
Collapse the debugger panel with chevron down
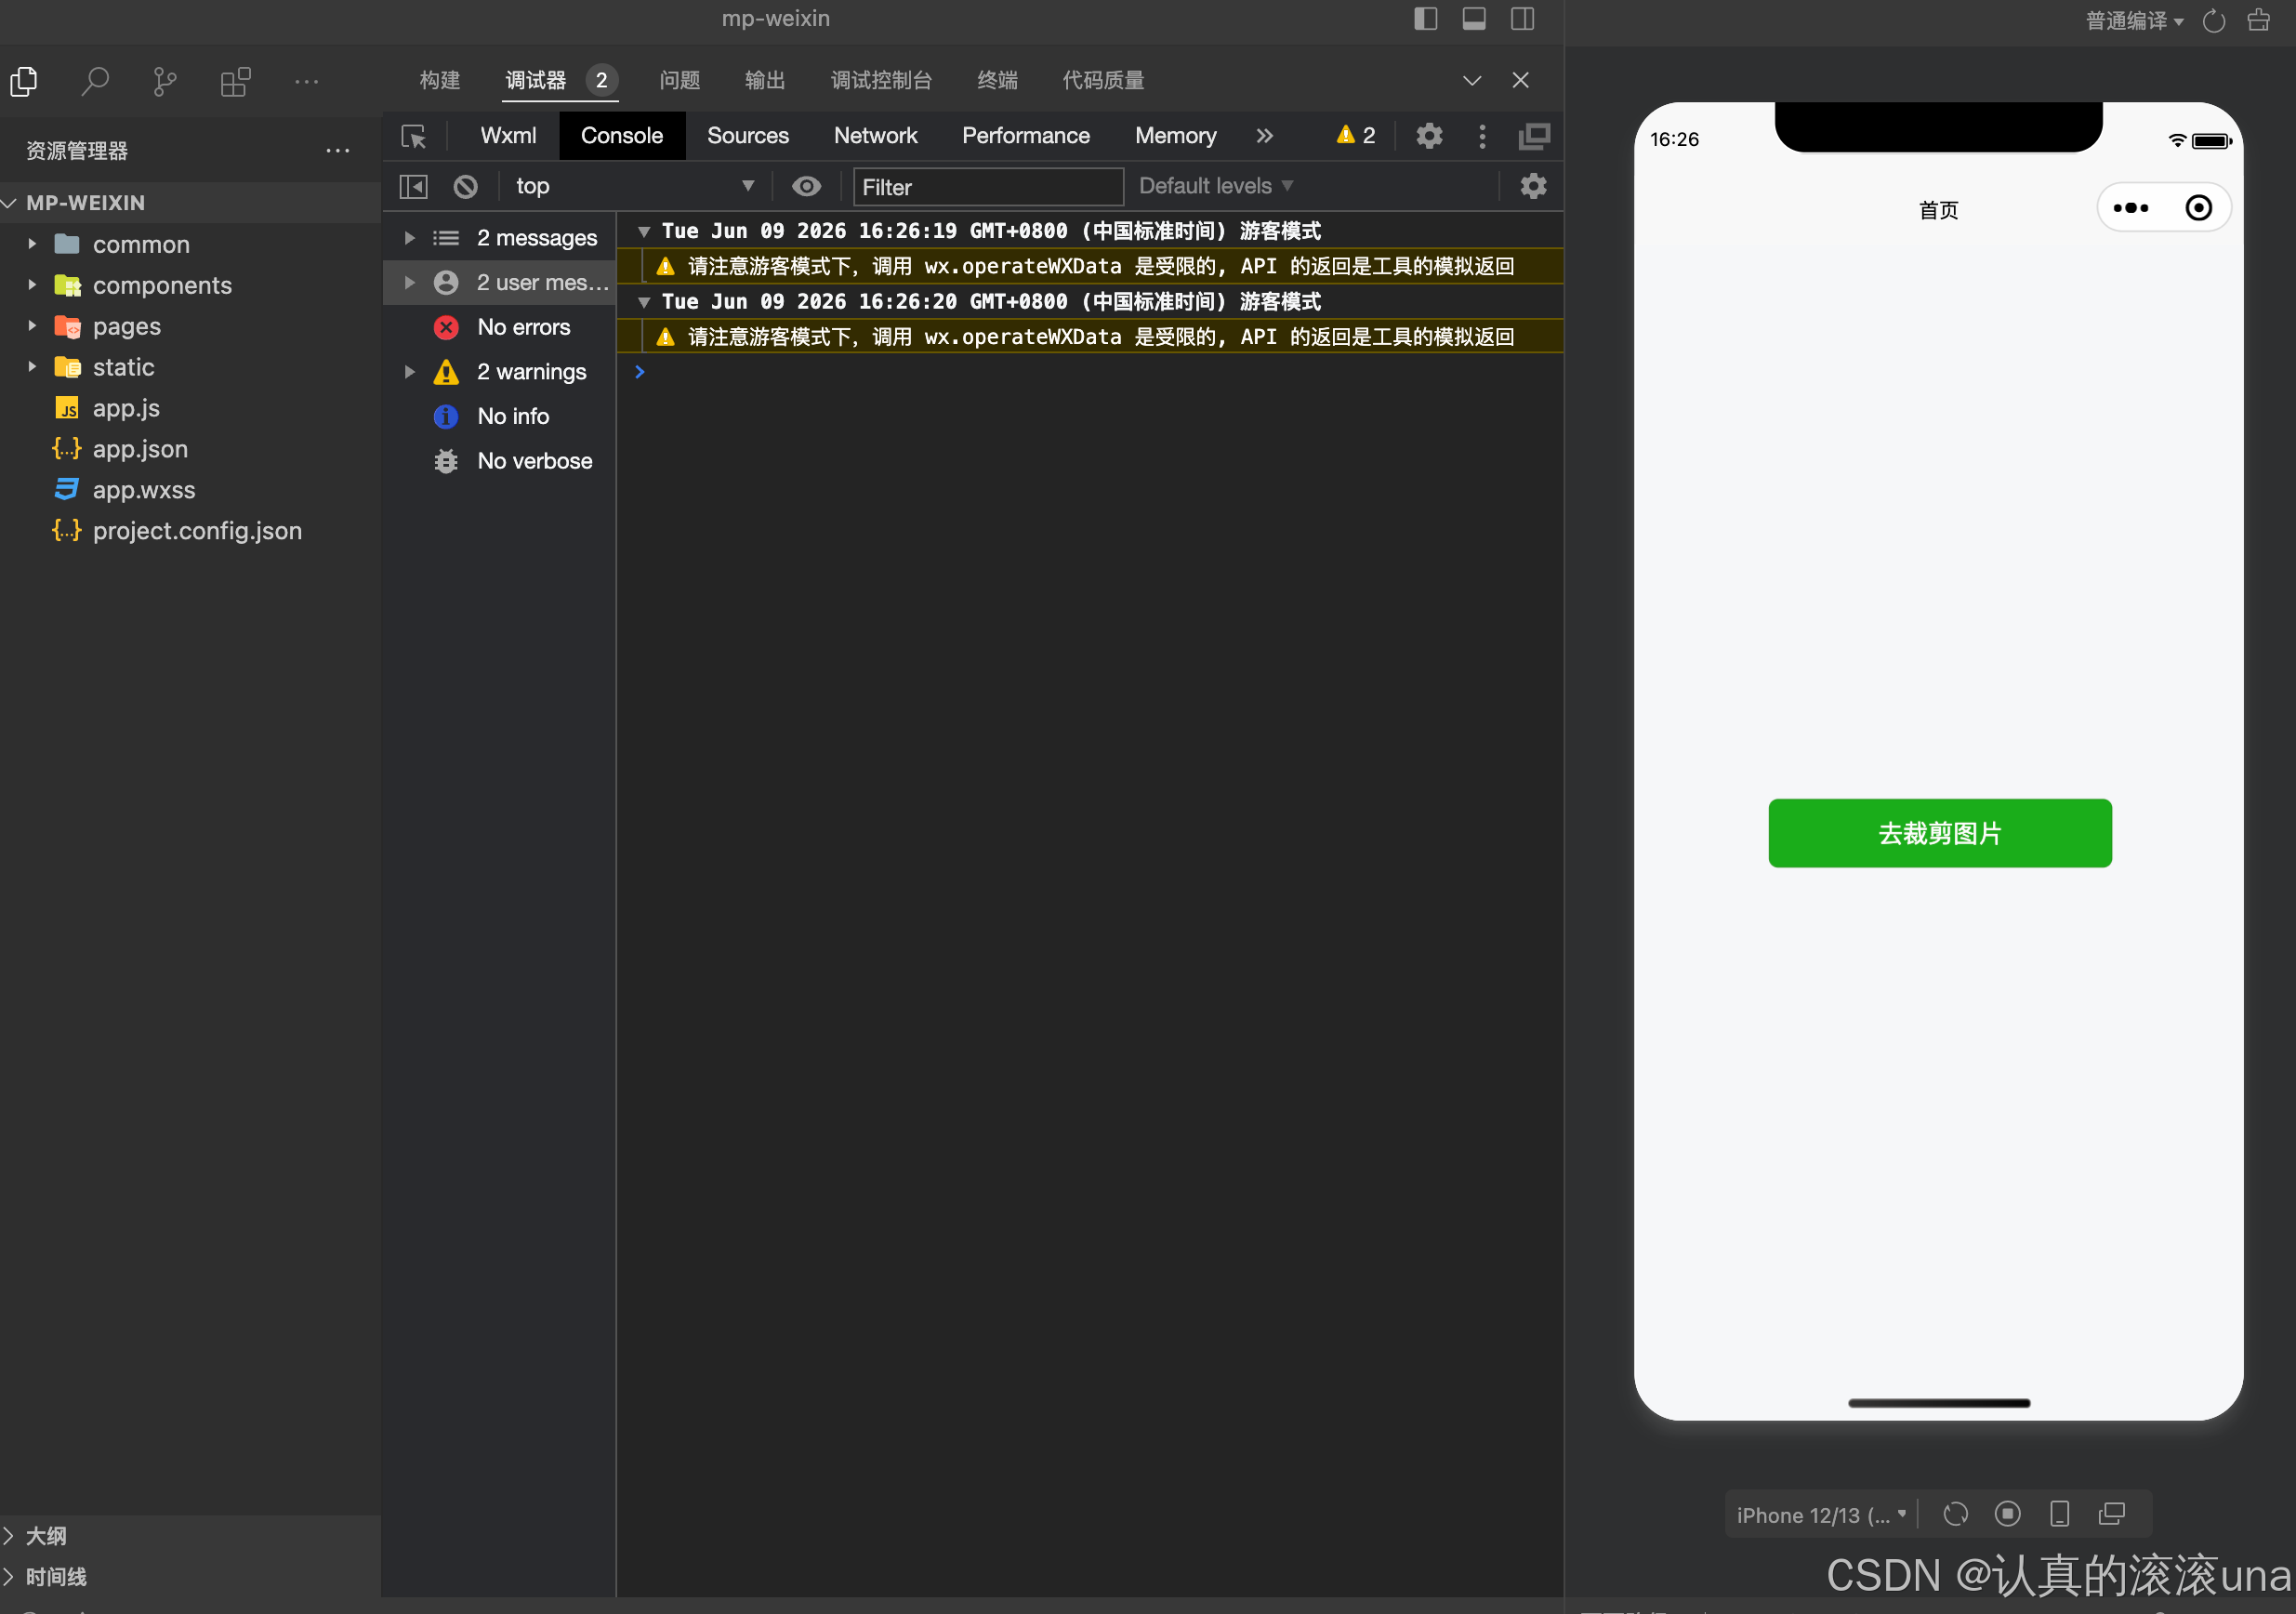click(1472, 81)
